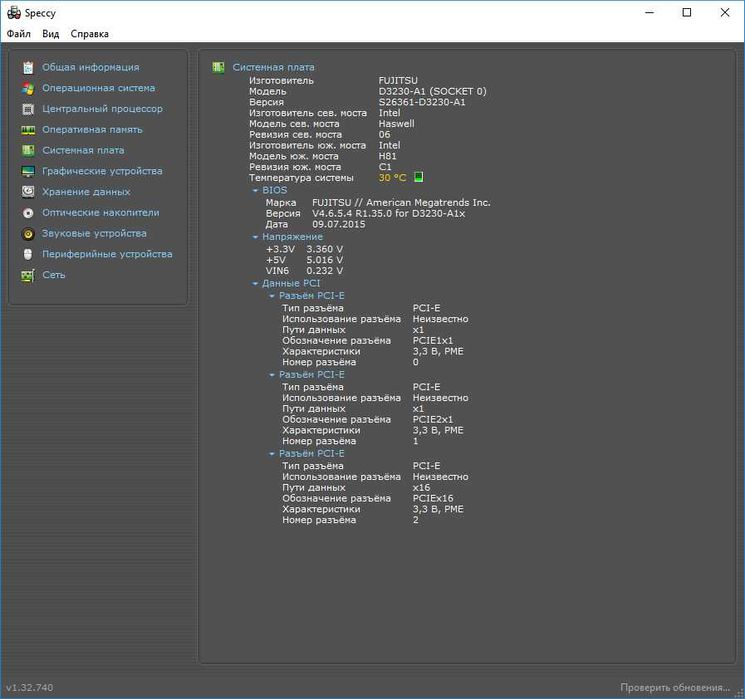This screenshot has width=745, height=699.
Task: Select the PCIE2x1 slot designation
Action: (433, 420)
